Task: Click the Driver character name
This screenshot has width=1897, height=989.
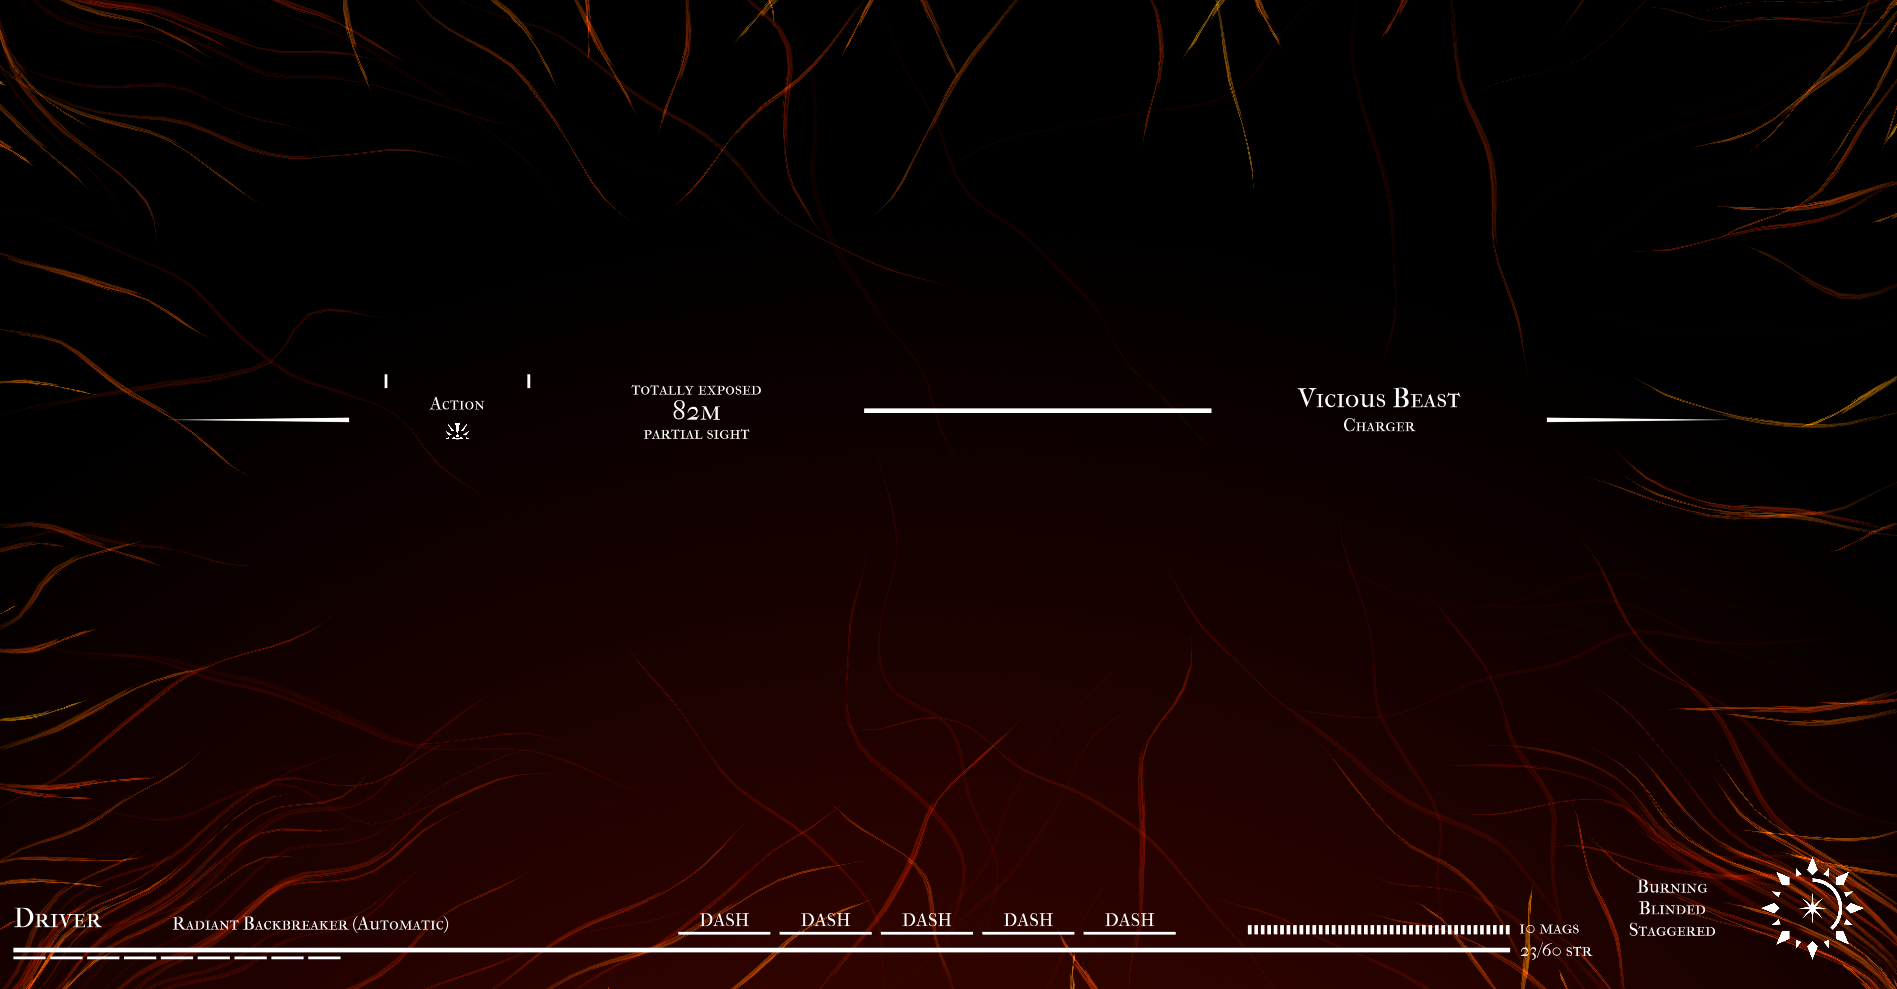Action: [58, 919]
